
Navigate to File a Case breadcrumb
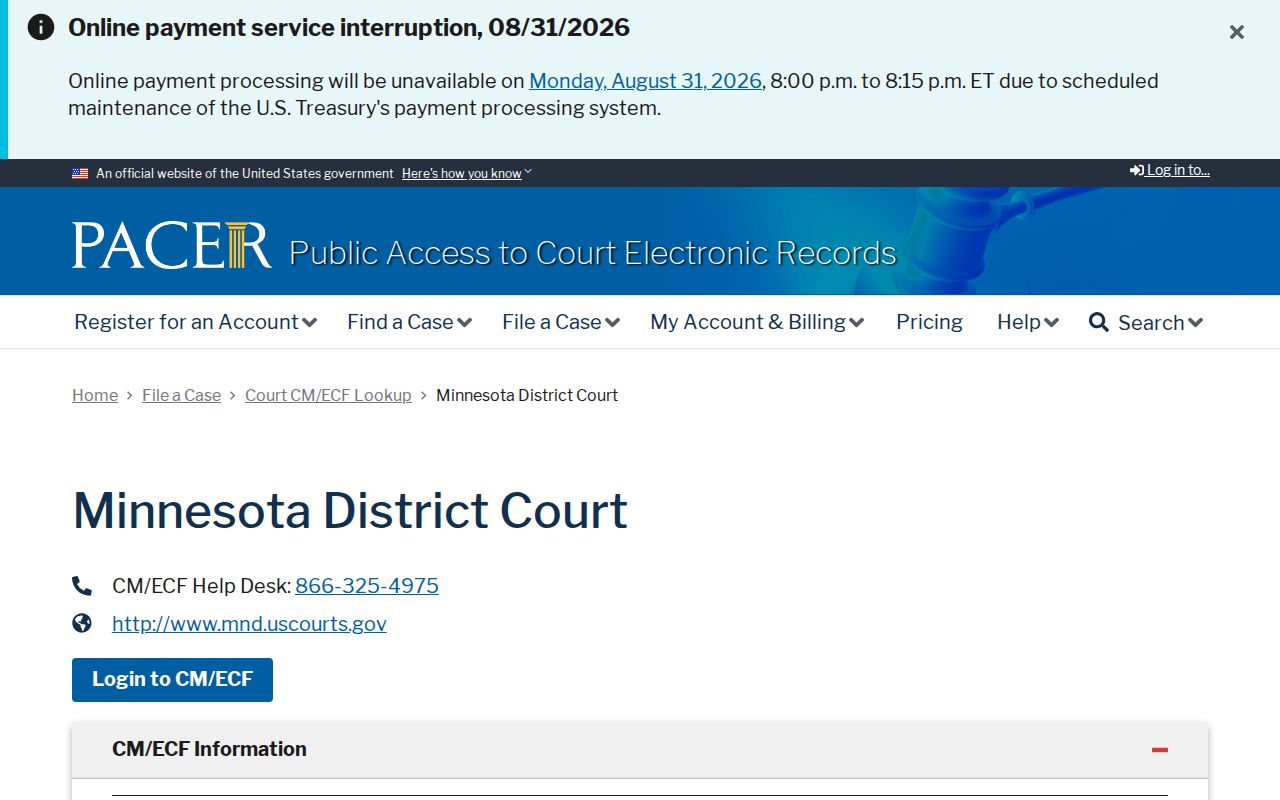click(x=181, y=395)
